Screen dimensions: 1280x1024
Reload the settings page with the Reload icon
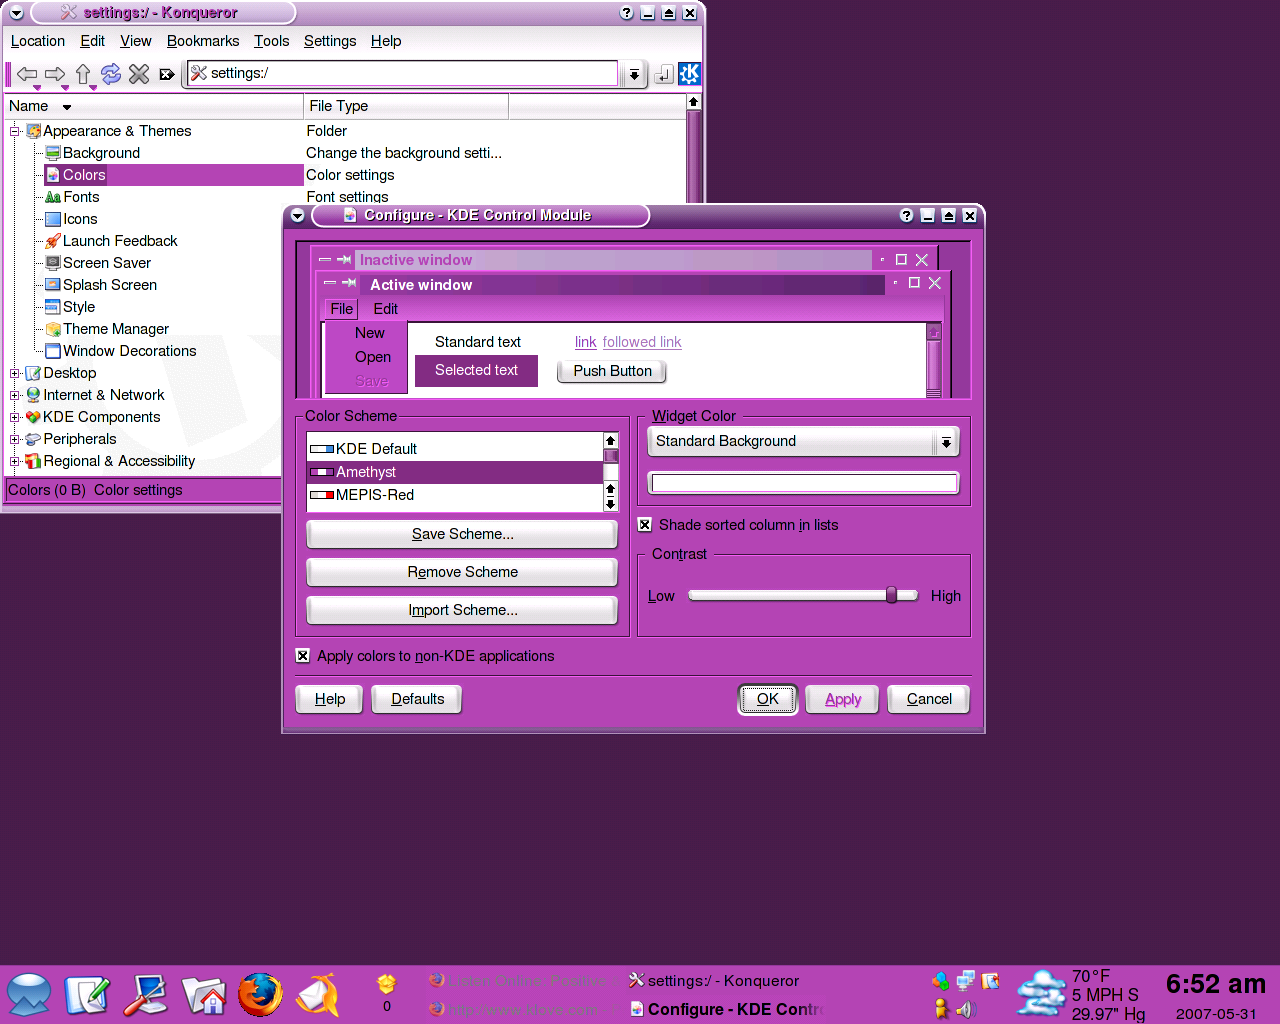point(111,74)
